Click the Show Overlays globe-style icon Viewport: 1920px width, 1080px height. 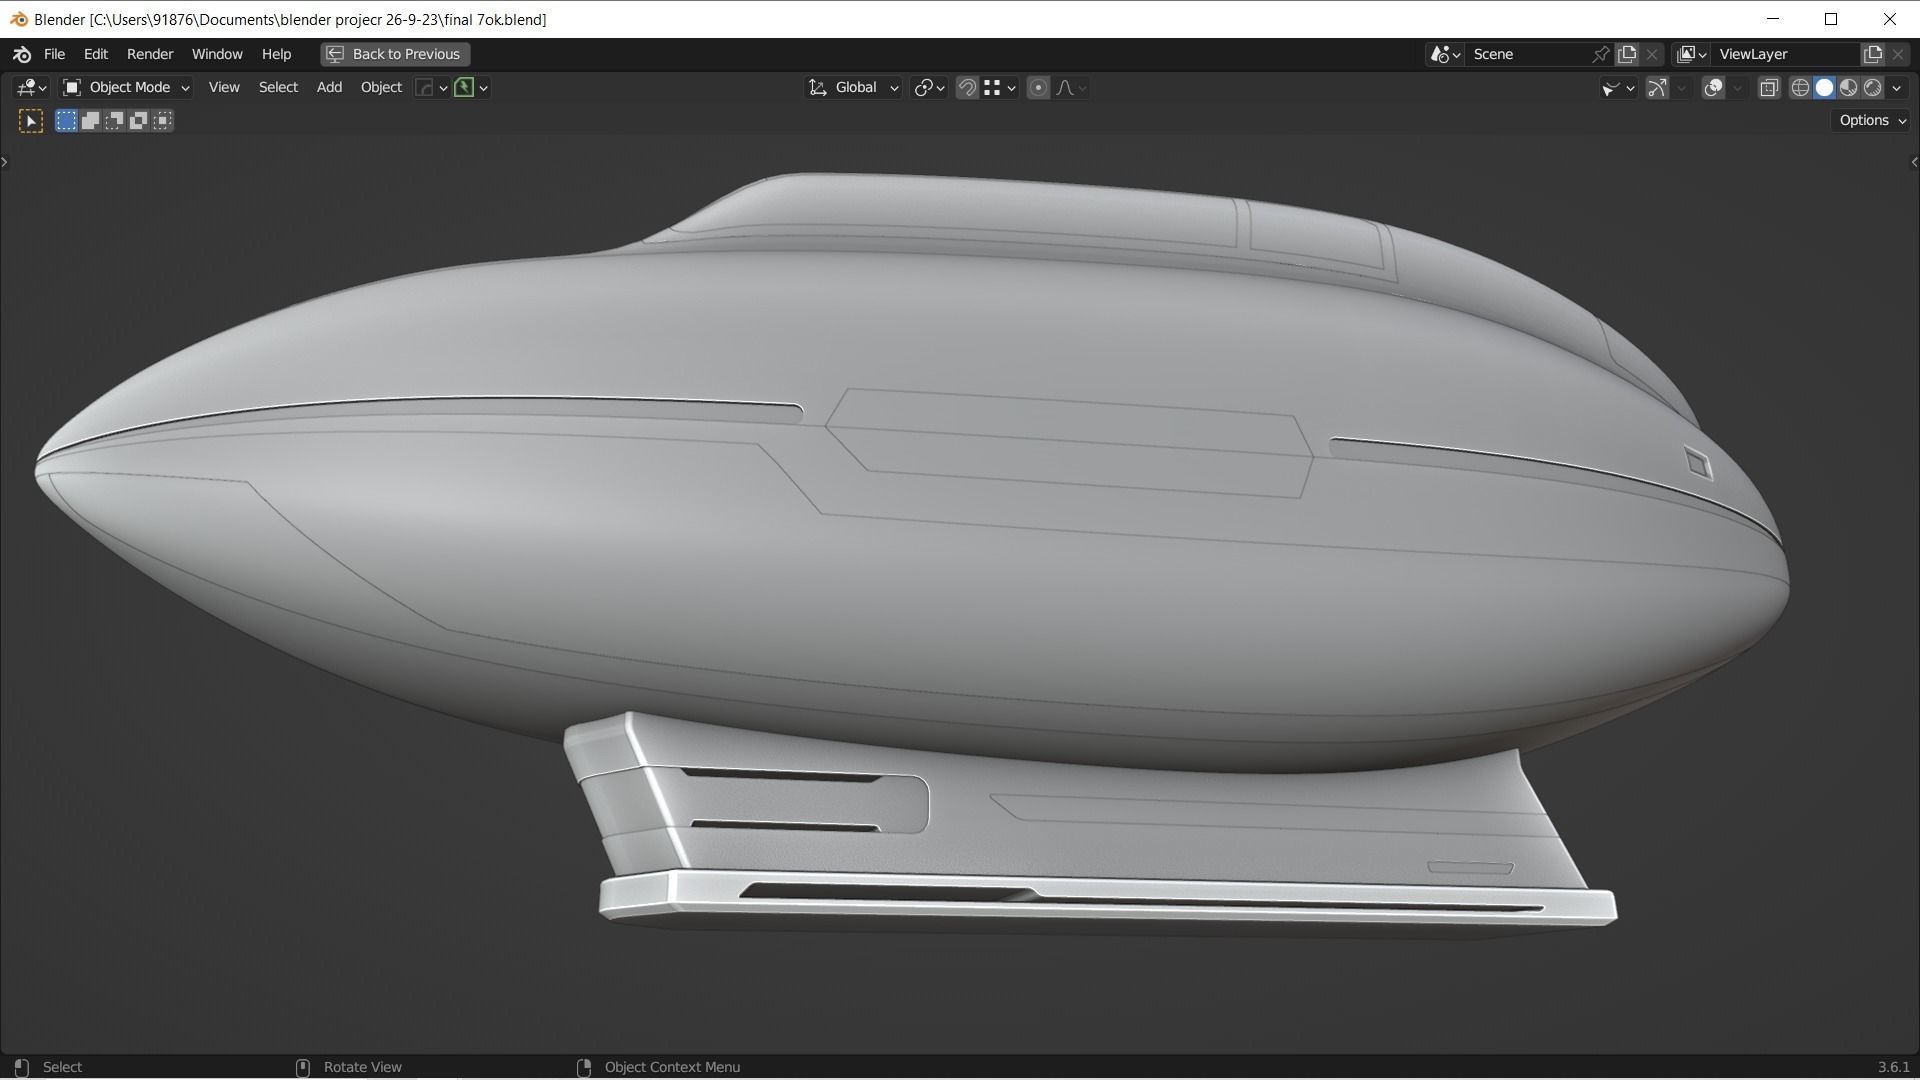coord(1714,88)
